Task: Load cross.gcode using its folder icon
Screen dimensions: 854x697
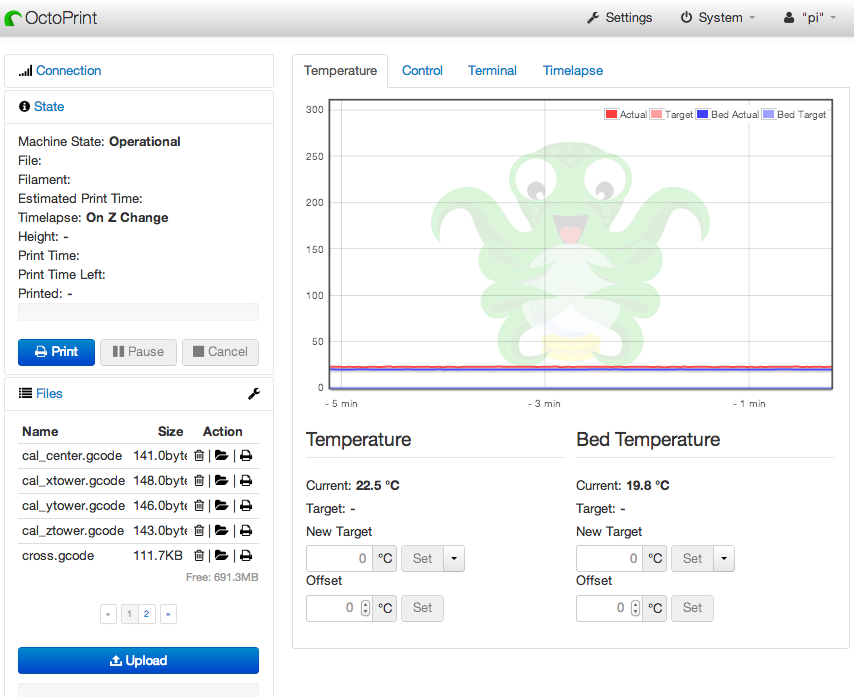Action: [221, 556]
